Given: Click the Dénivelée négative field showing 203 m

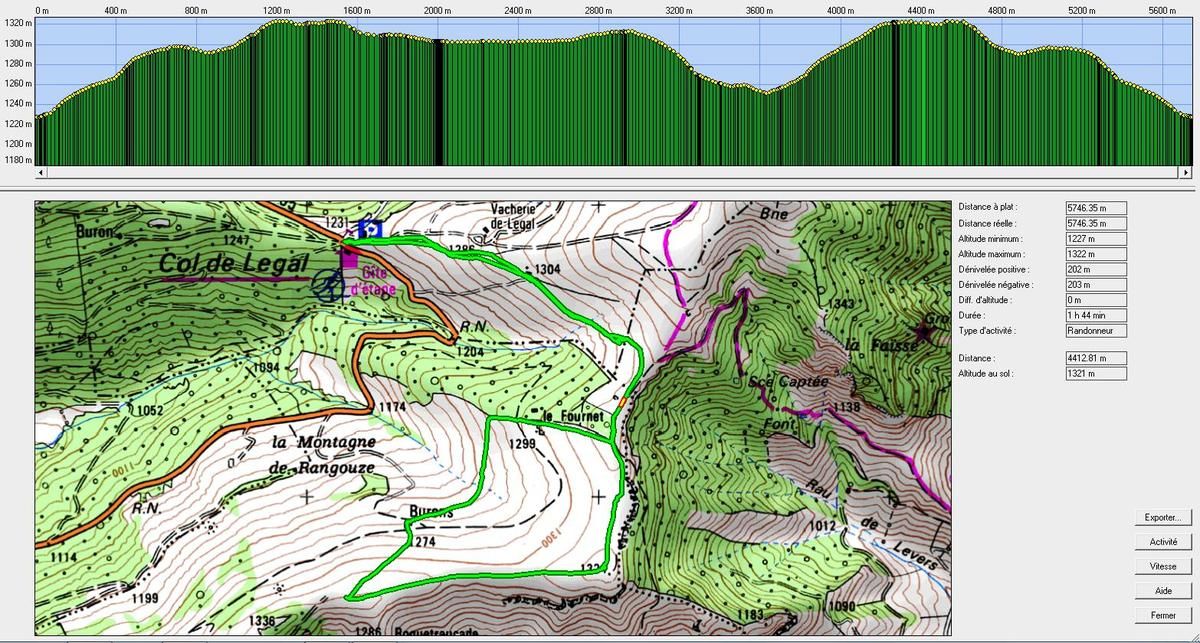Looking at the screenshot, I should (x=1097, y=285).
